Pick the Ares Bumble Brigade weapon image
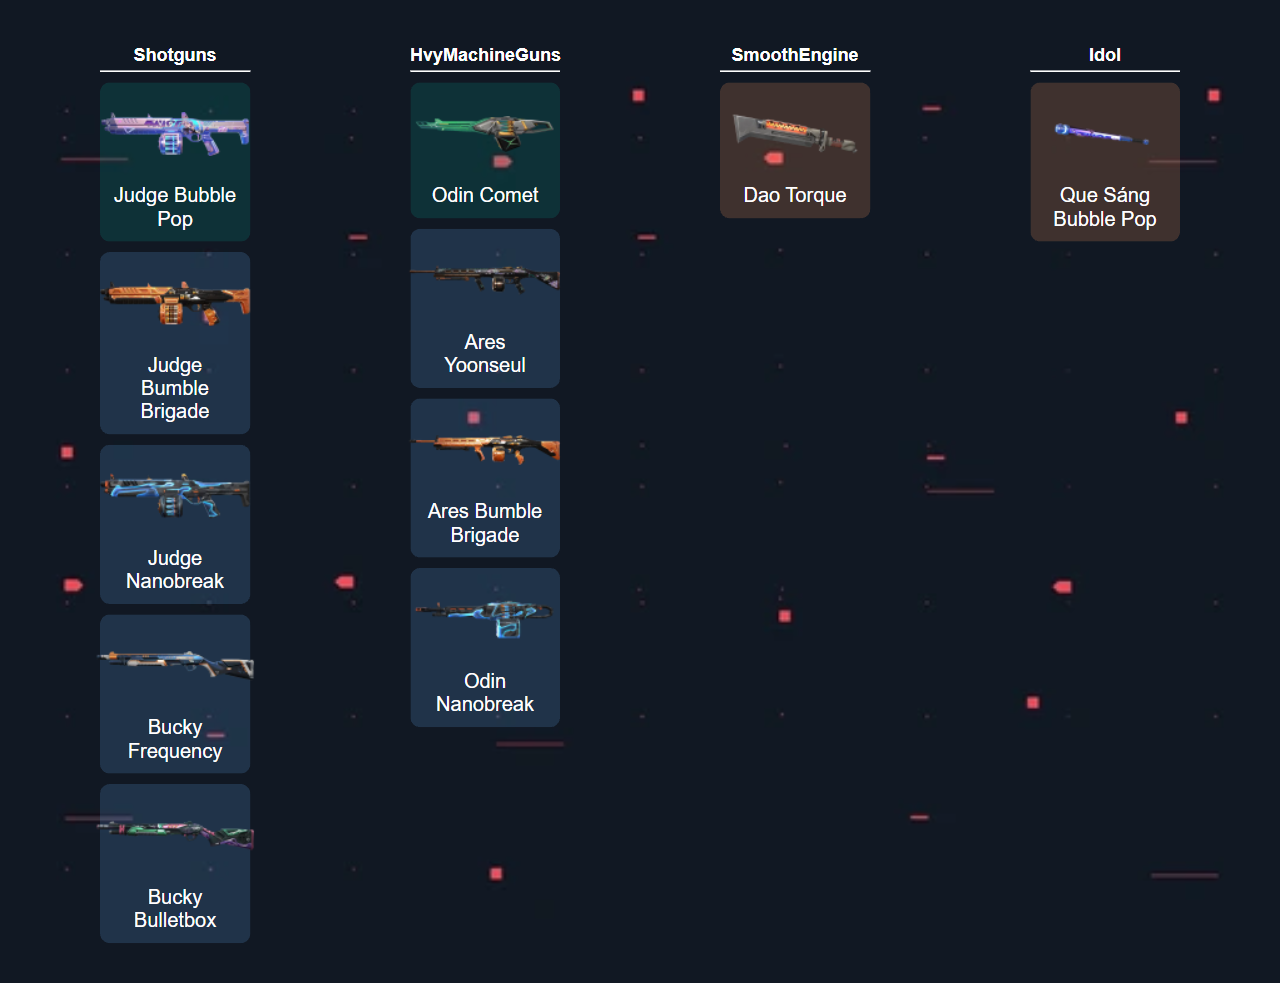Image resolution: width=1280 pixels, height=983 pixels. point(485,449)
